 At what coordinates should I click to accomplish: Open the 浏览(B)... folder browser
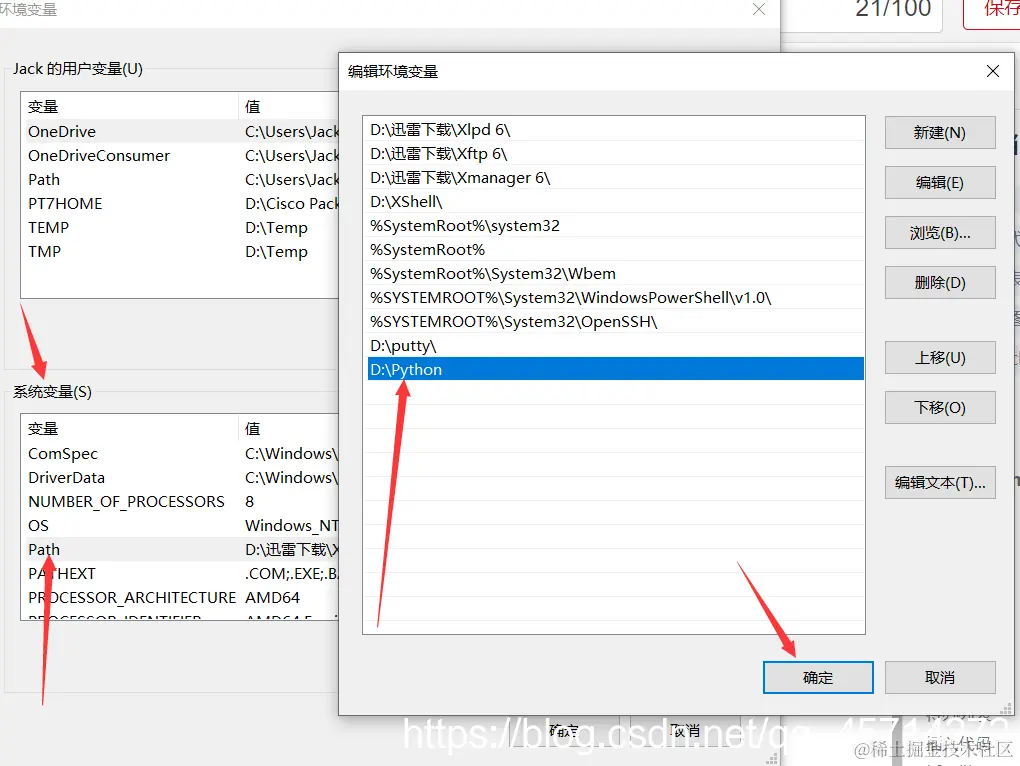click(x=939, y=233)
